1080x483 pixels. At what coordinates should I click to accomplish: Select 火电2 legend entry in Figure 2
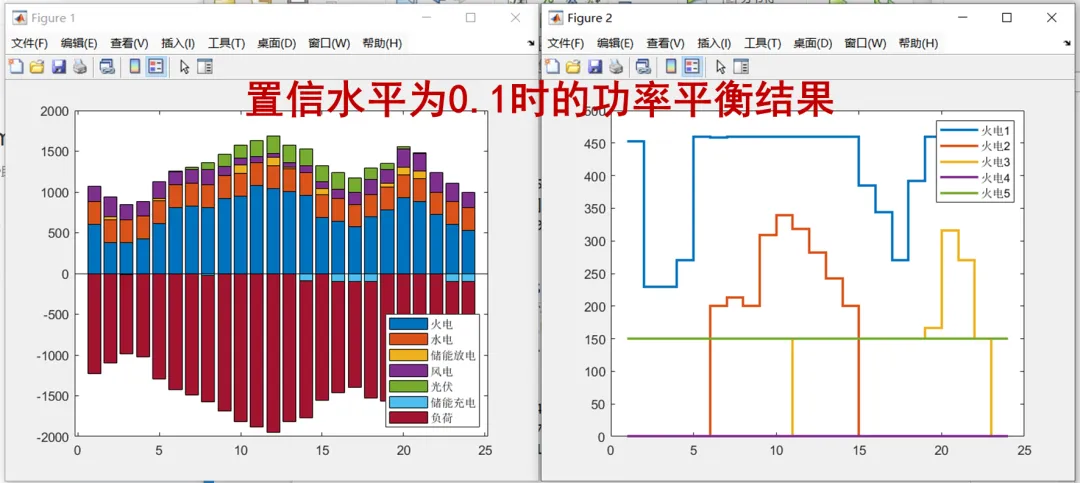pyautogui.click(x=977, y=146)
